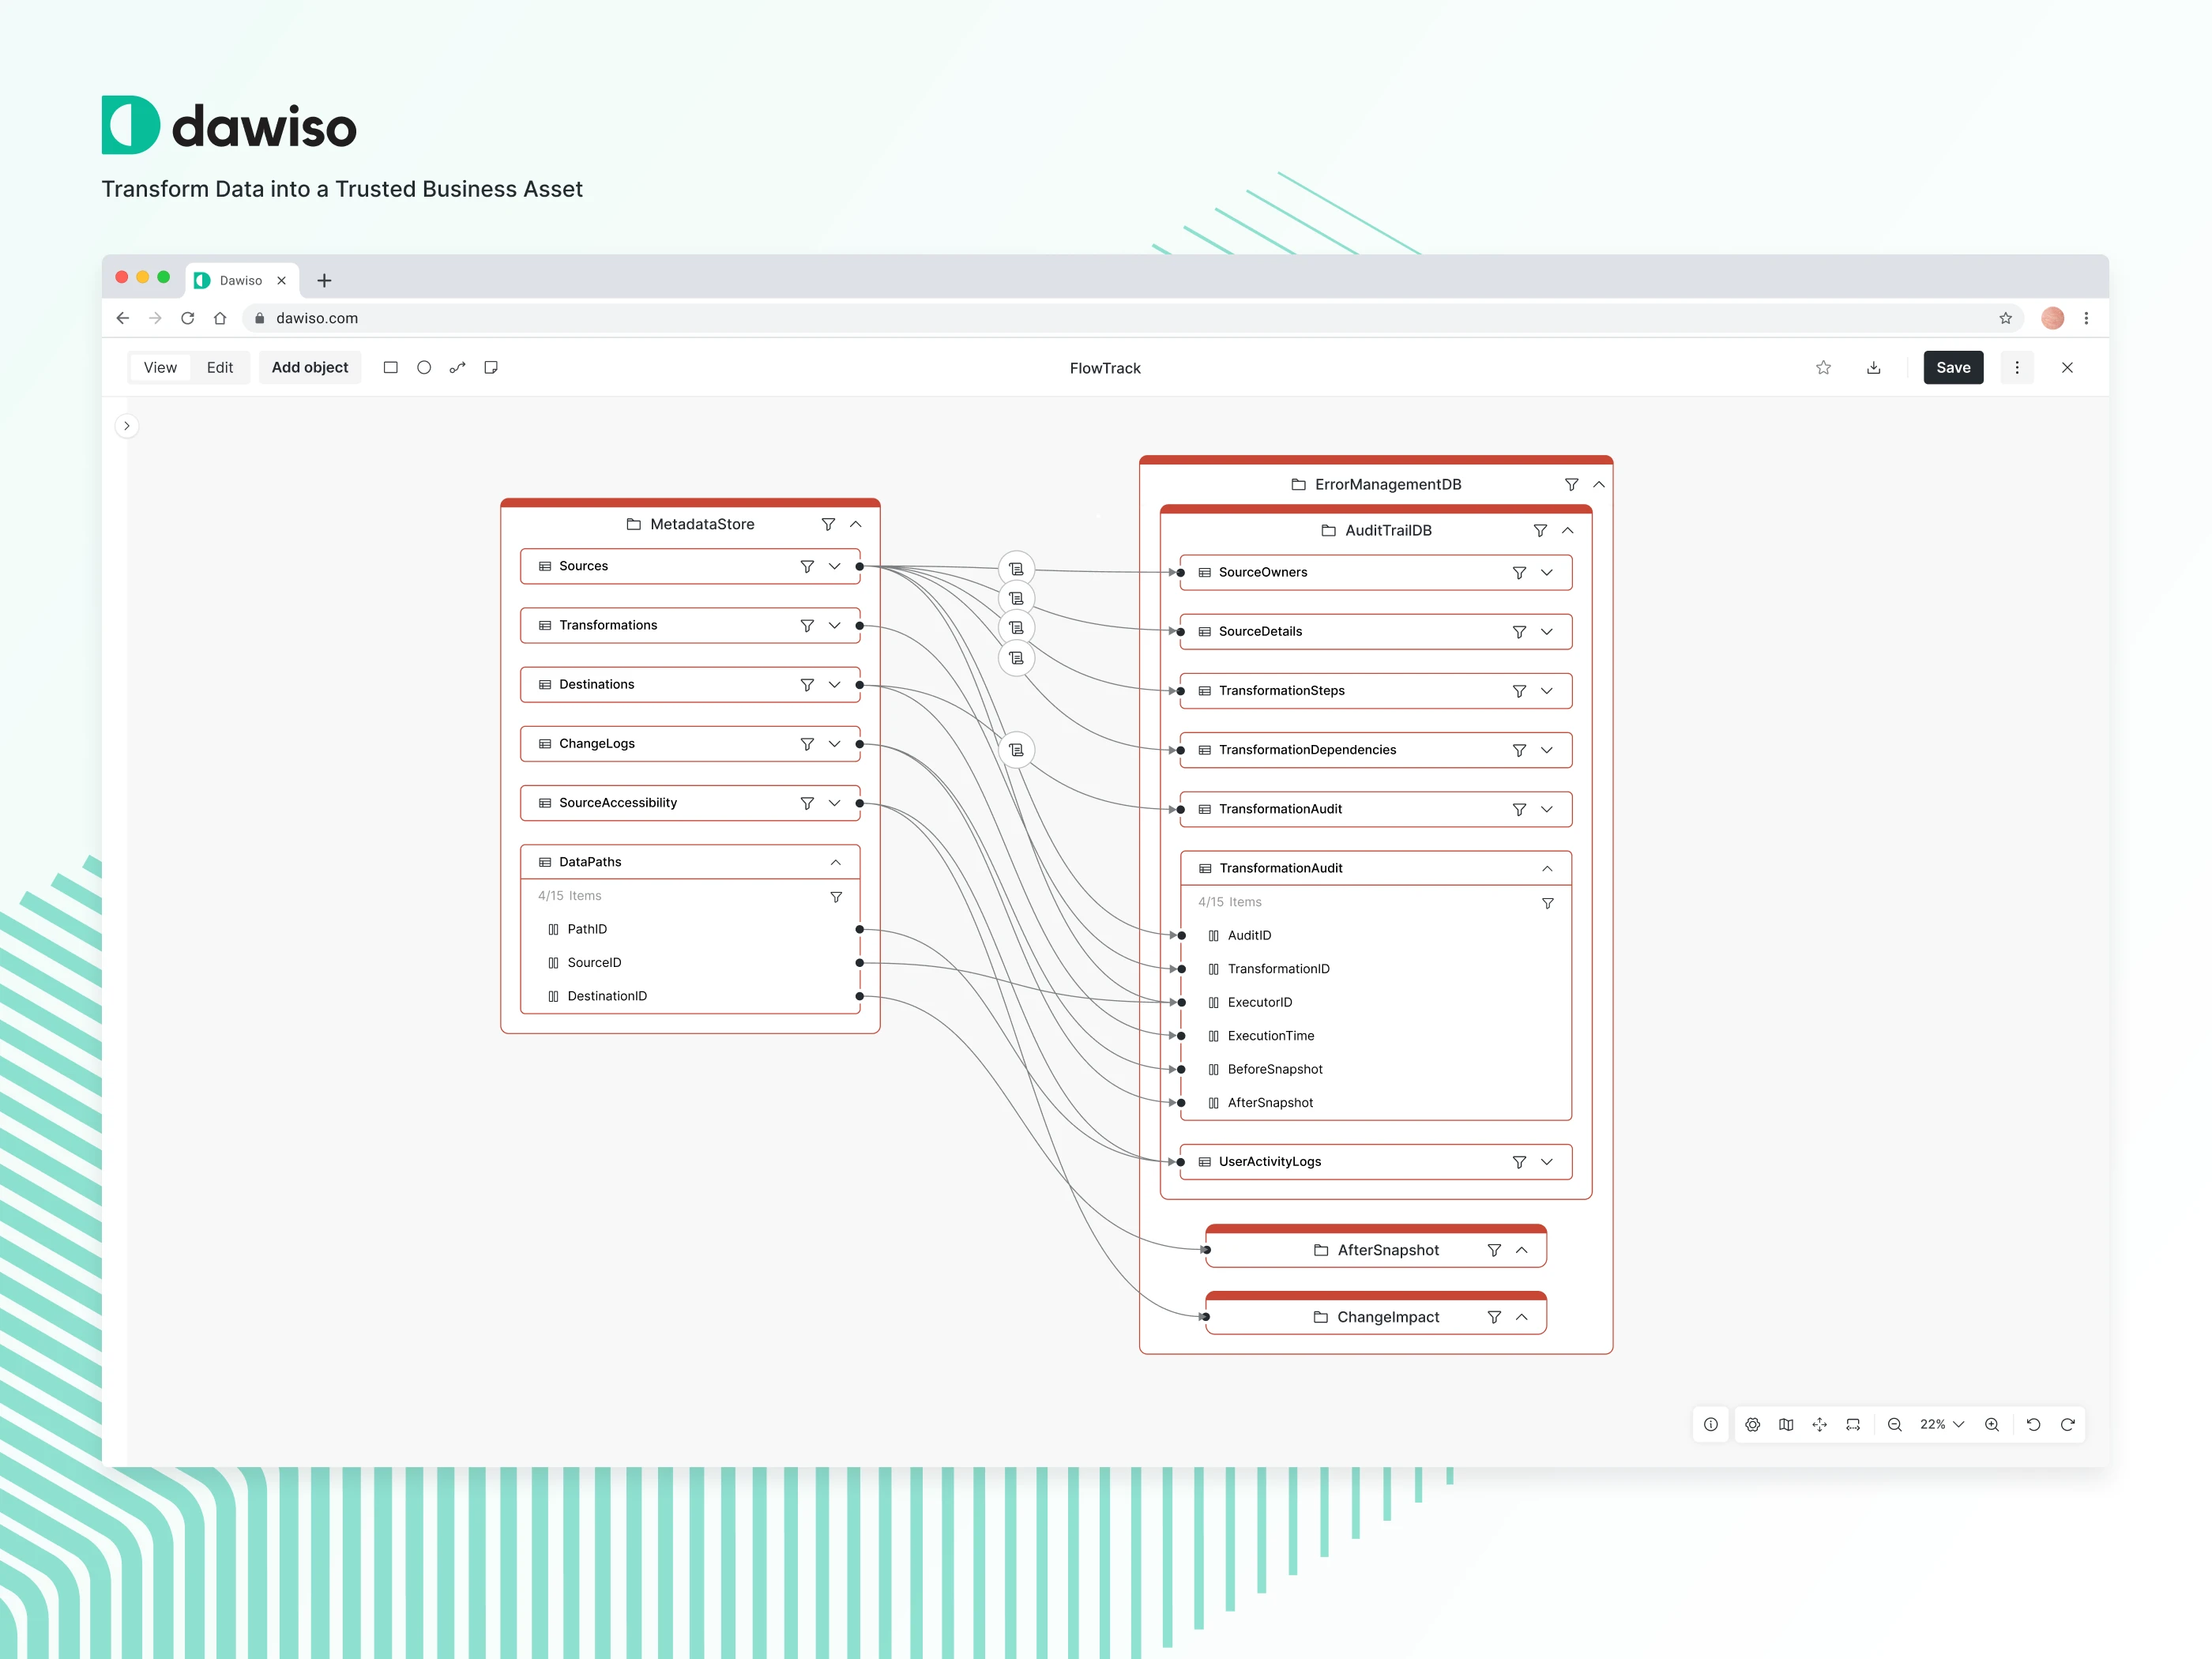
Task: Click the Add object button
Action: 310,367
